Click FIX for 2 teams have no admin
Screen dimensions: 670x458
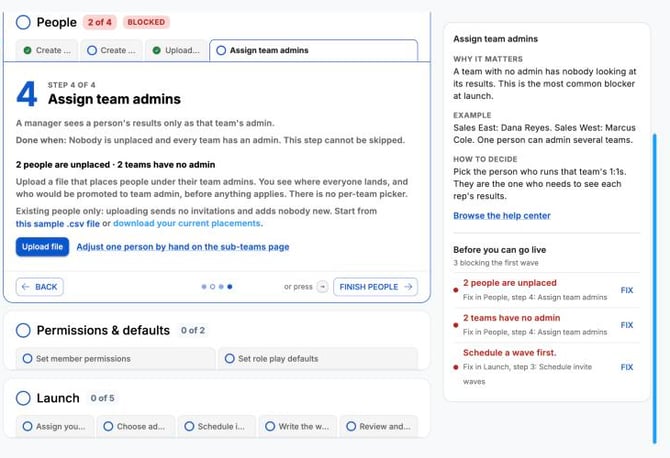pos(627,325)
